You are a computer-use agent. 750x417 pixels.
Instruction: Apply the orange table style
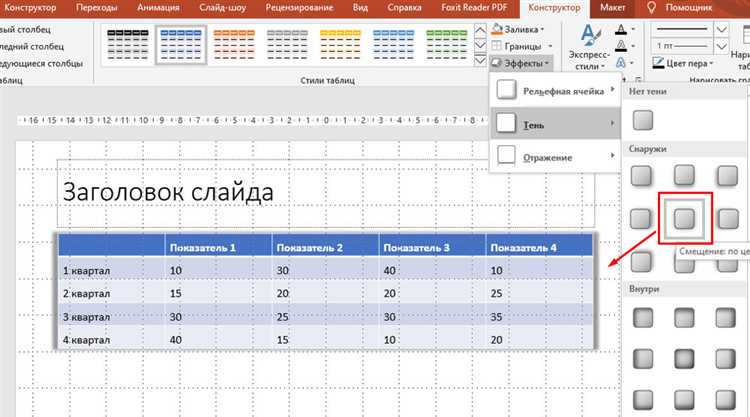coord(234,45)
